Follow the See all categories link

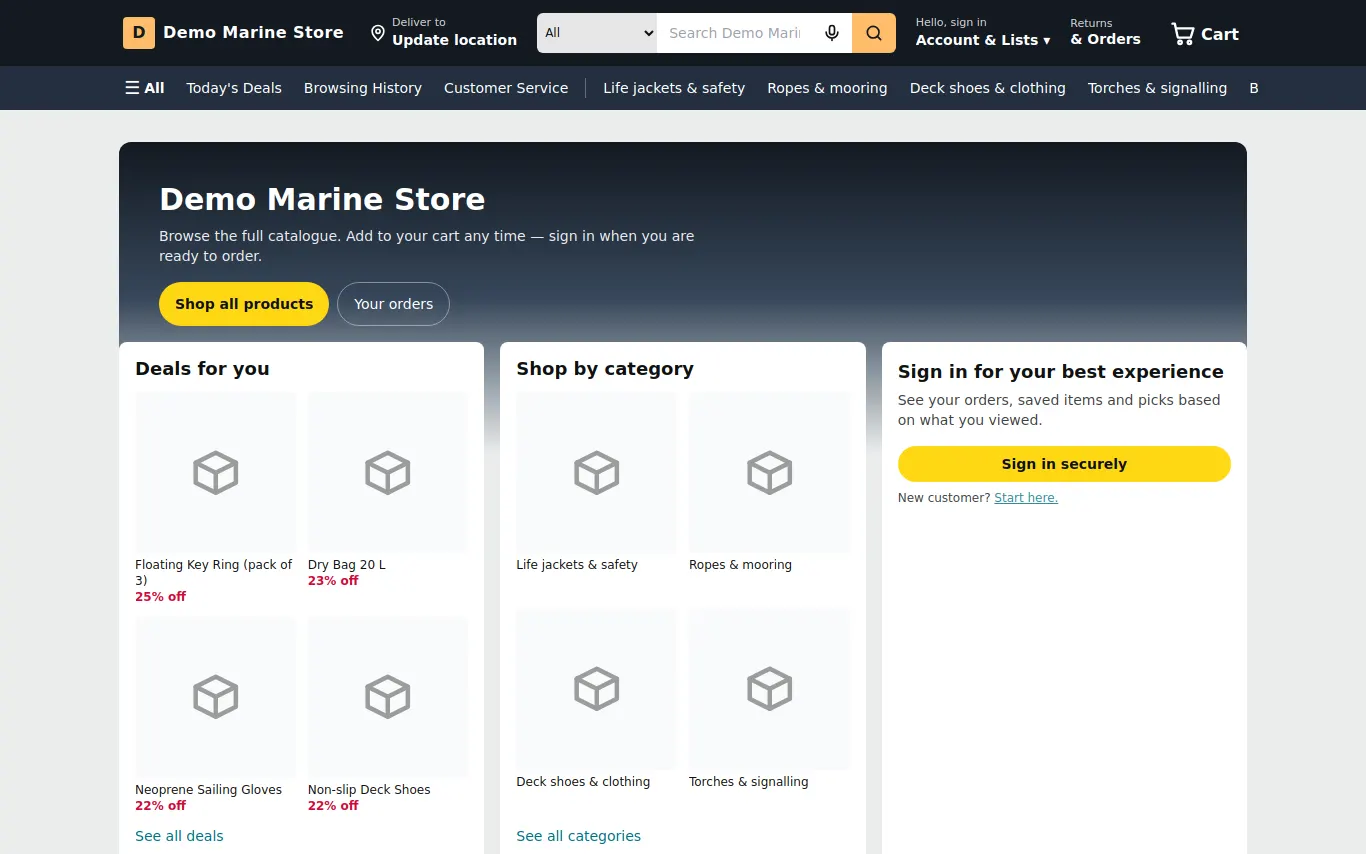(578, 836)
